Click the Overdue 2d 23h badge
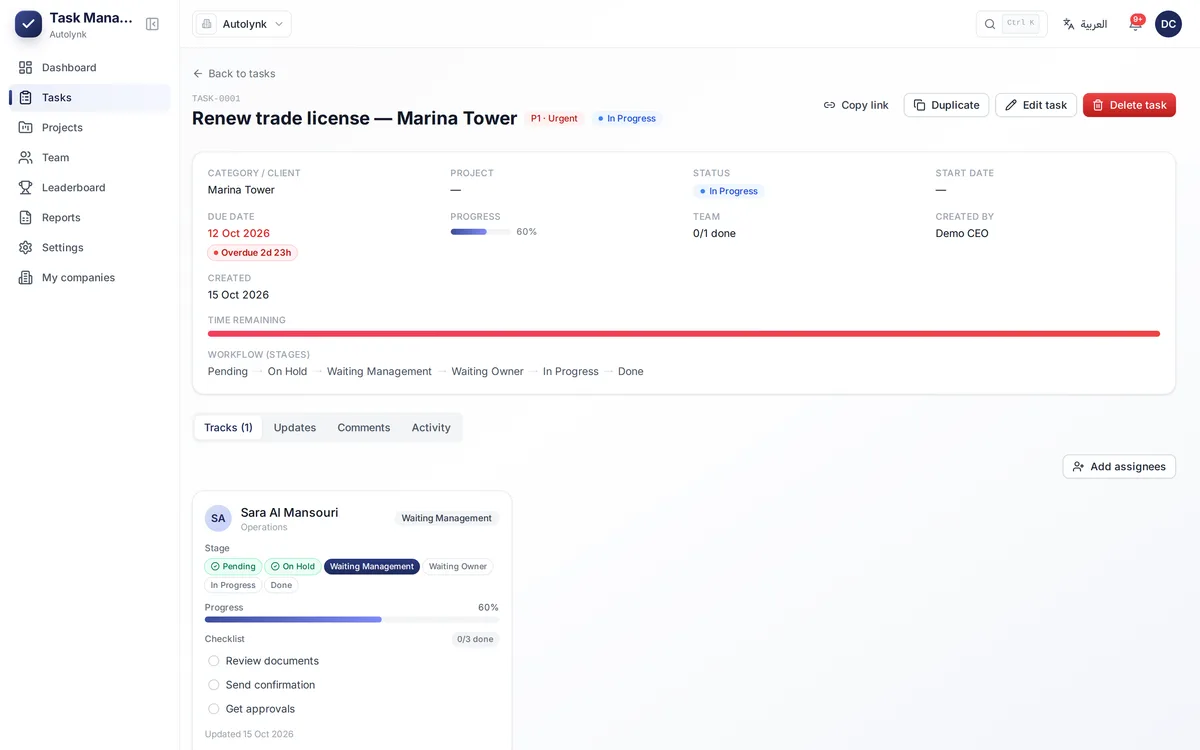Viewport: 1200px width, 750px height. pyautogui.click(x=253, y=253)
